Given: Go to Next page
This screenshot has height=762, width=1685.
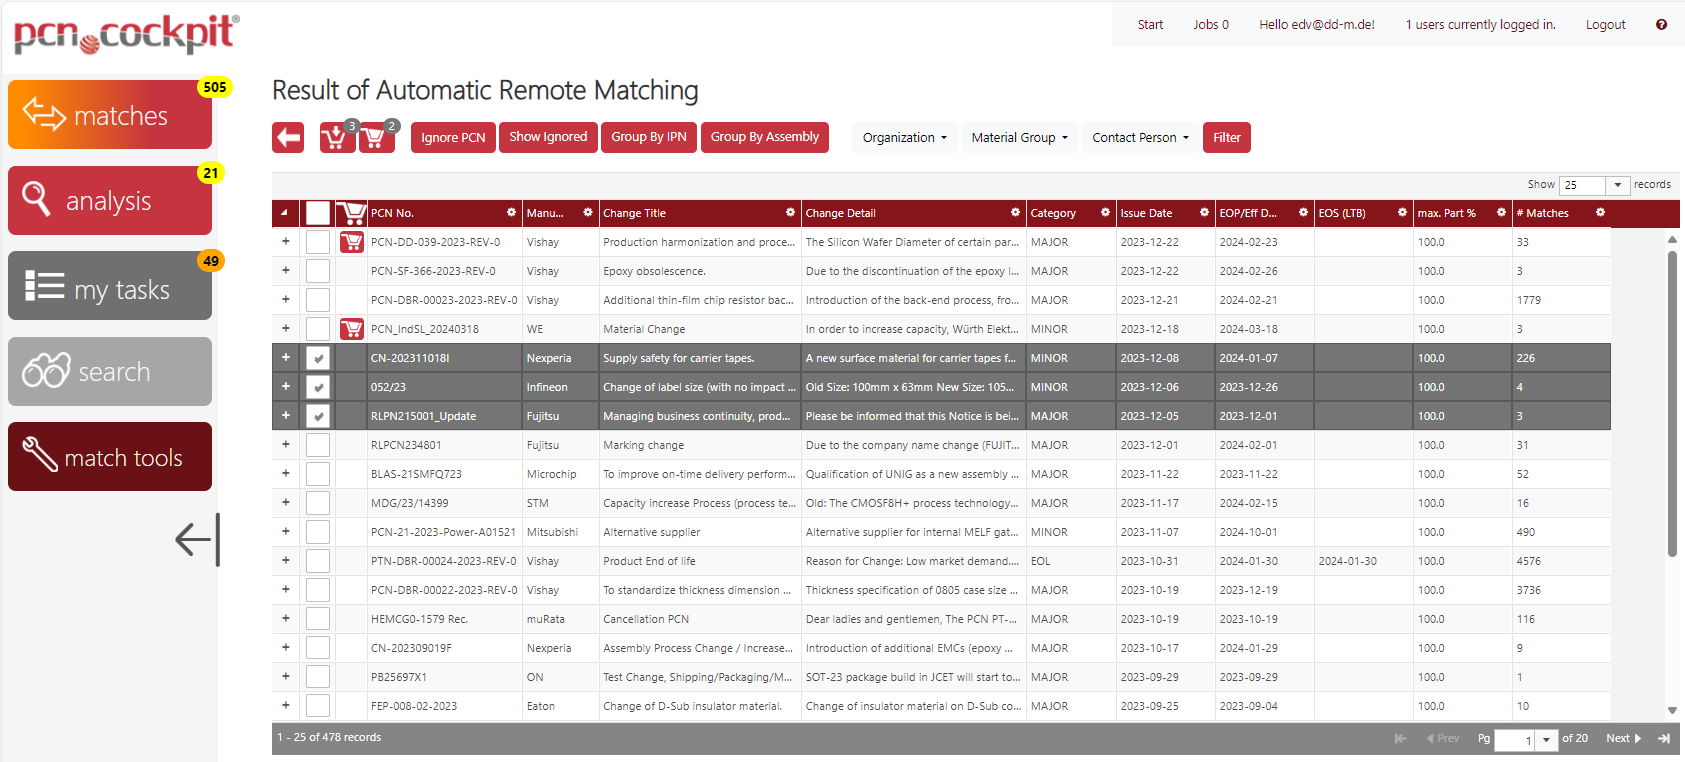Looking at the screenshot, I should pos(1624,738).
